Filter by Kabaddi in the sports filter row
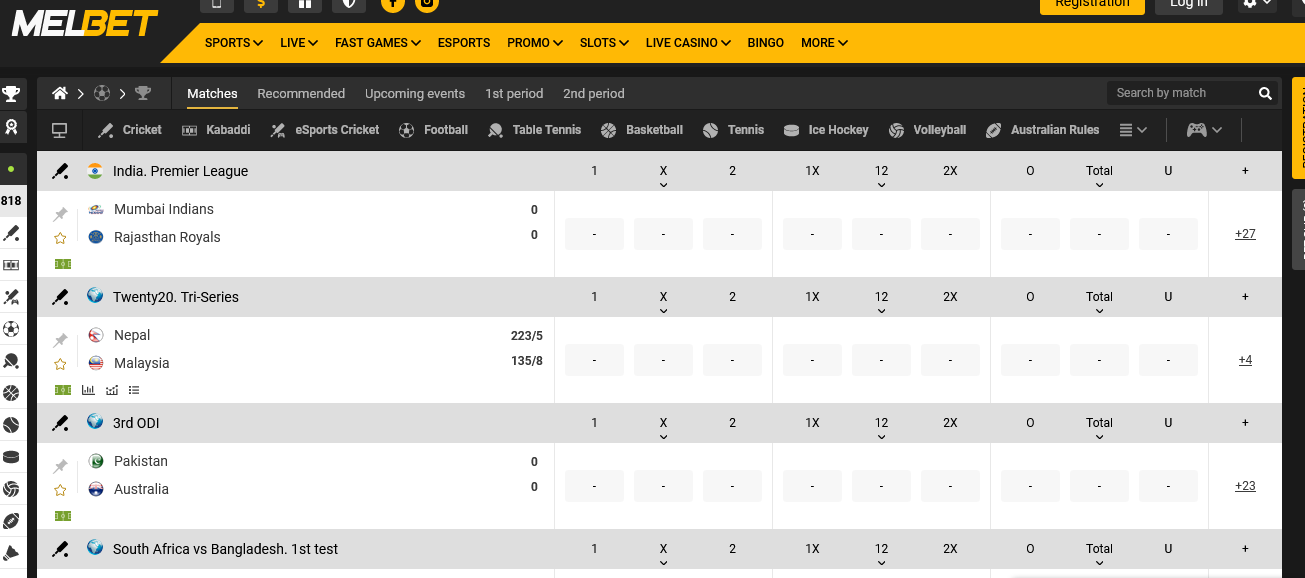Screen dimensions: 1305x578 tap(216, 130)
